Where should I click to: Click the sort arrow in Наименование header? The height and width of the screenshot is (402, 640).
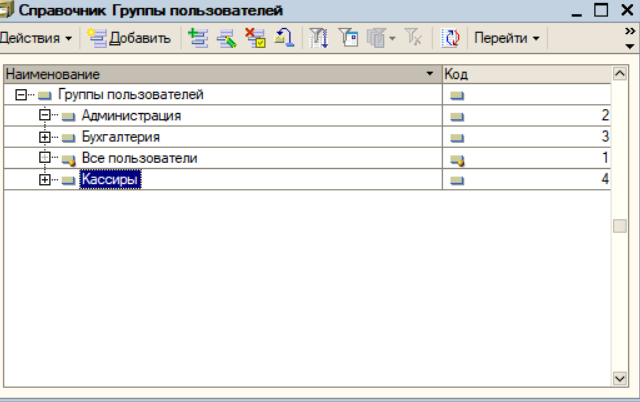(x=429, y=74)
